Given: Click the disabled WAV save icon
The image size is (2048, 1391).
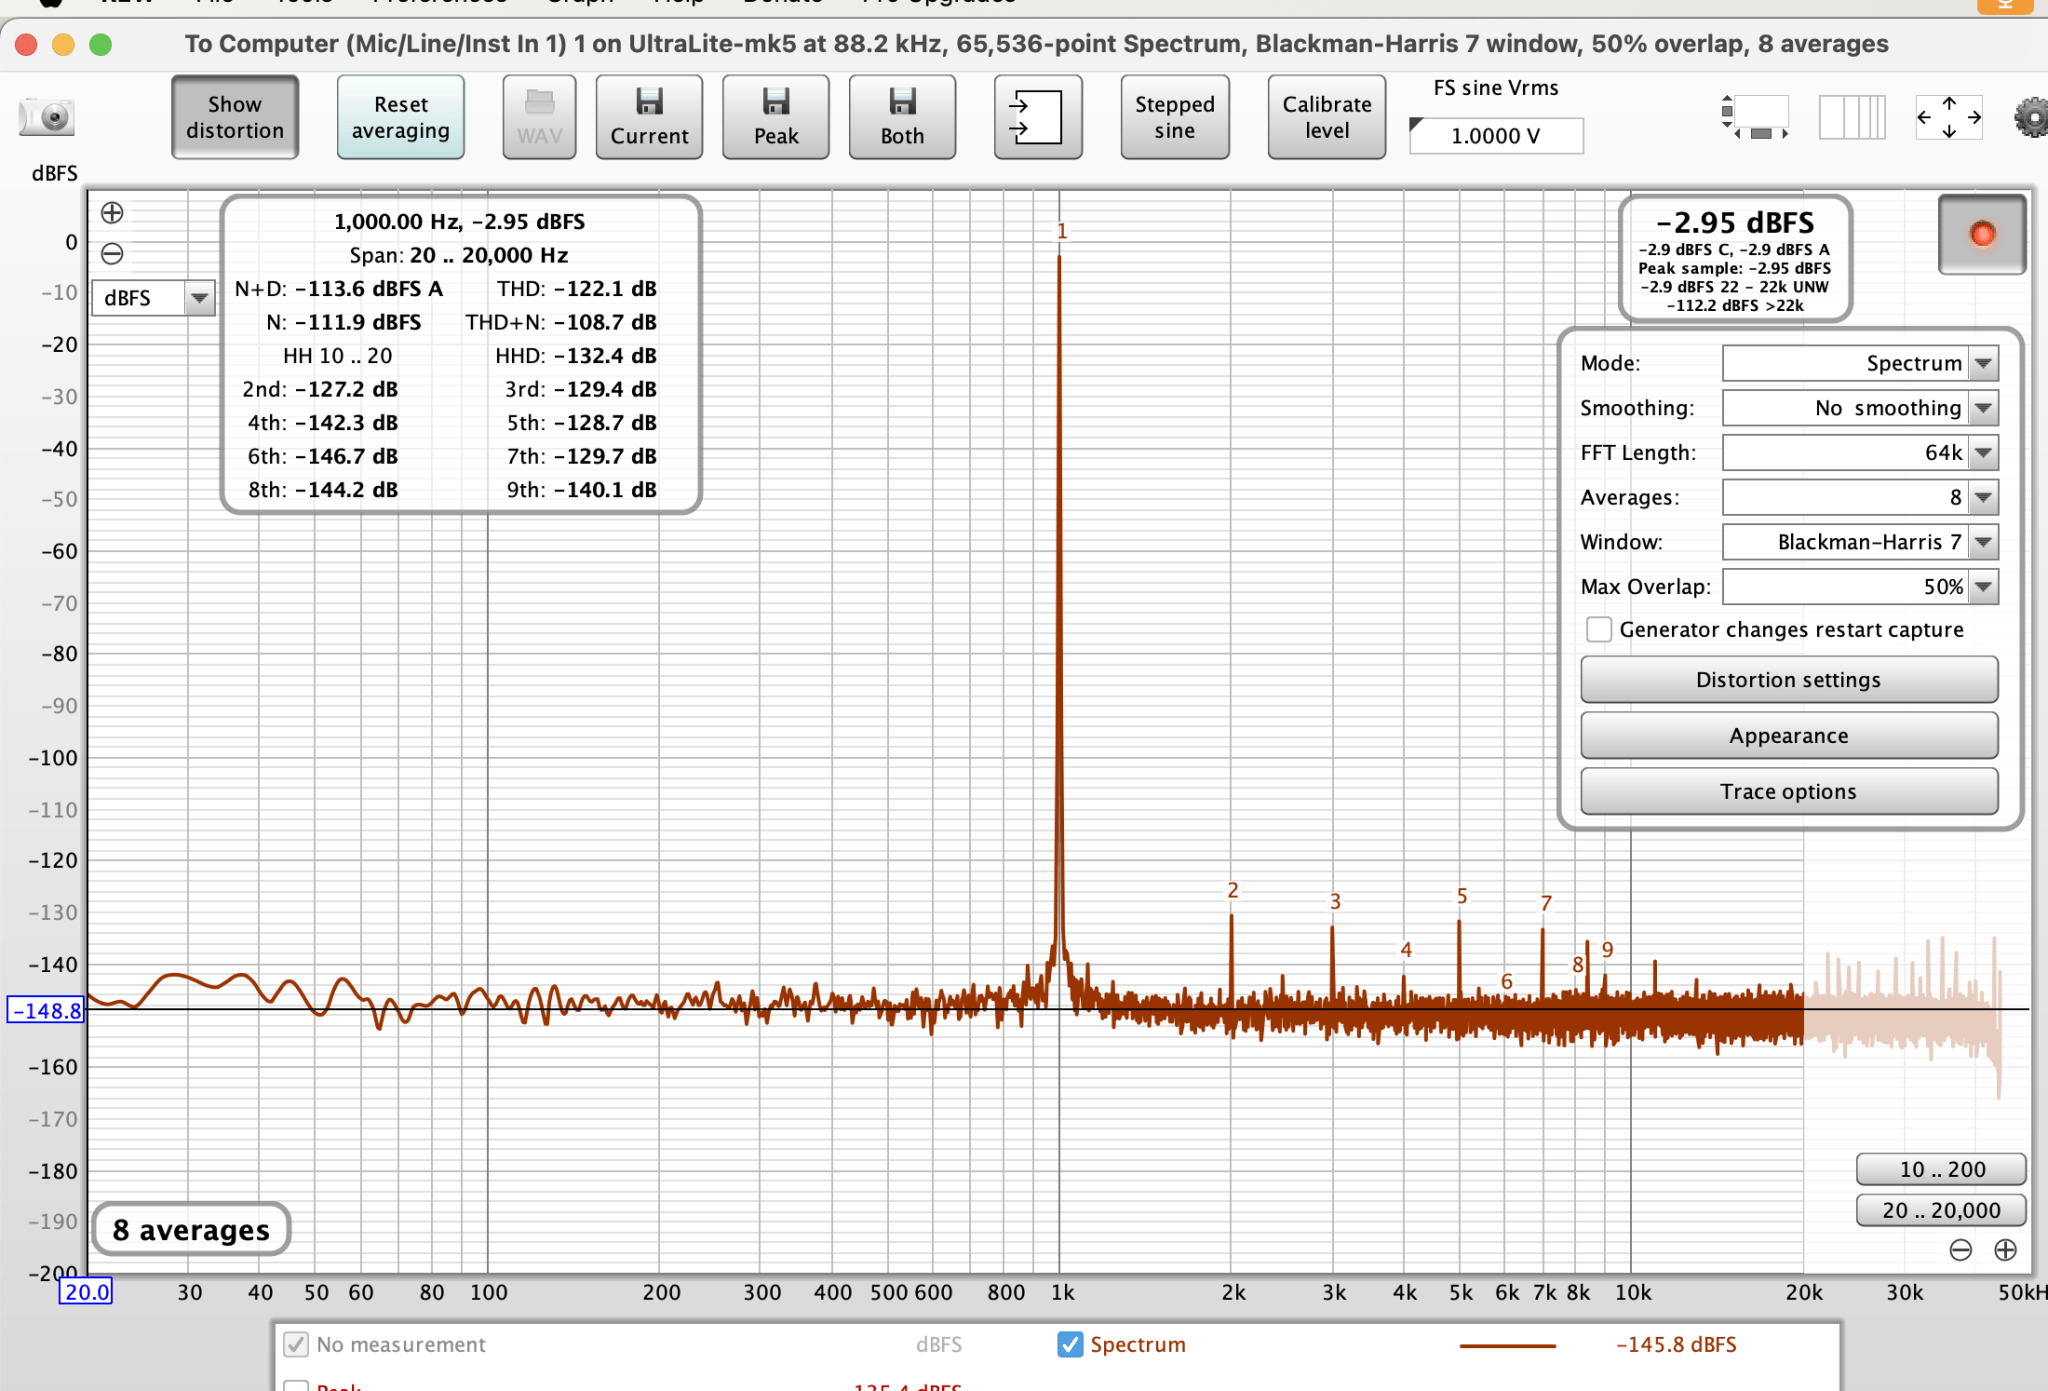Looking at the screenshot, I should [x=539, y=117].
